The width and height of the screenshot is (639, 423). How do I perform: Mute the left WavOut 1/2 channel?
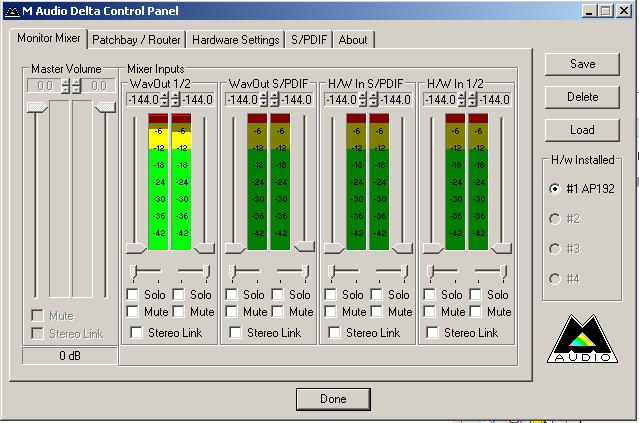pos(132,311)
